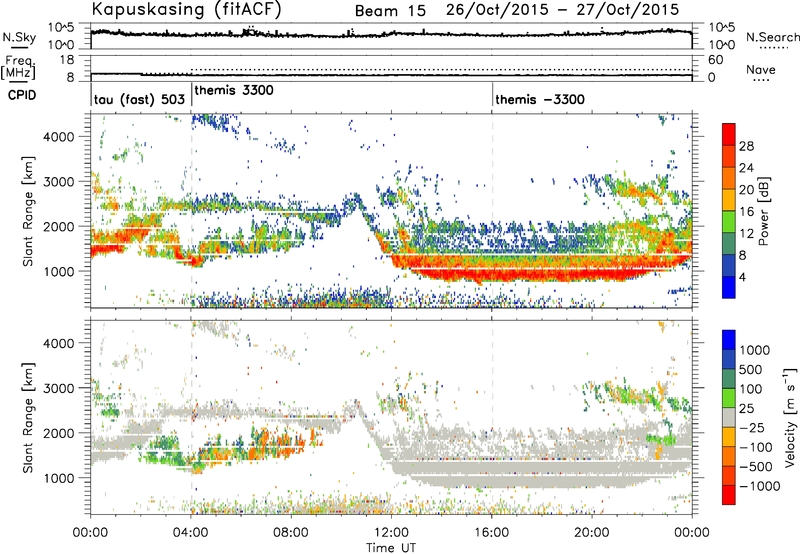Click the 'Freq. [MHz]' axis label
800x554 pixels.
(x=18, y=68)
